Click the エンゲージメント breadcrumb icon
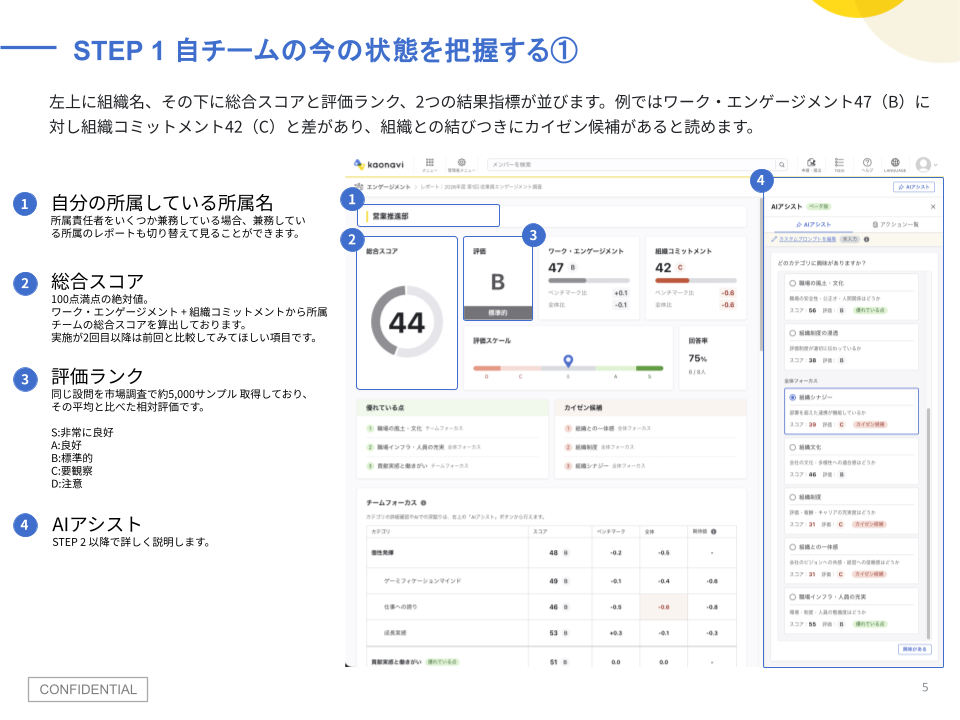This screenshot has width=960, height=720. point(359,186)
